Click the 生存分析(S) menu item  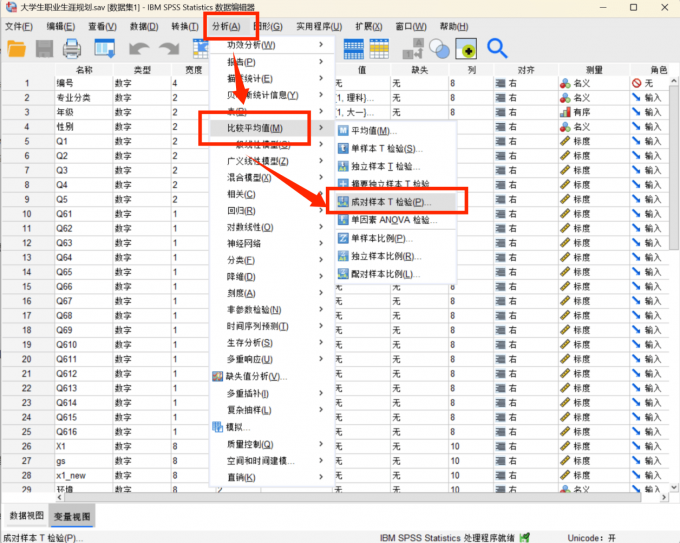[272, 343]
